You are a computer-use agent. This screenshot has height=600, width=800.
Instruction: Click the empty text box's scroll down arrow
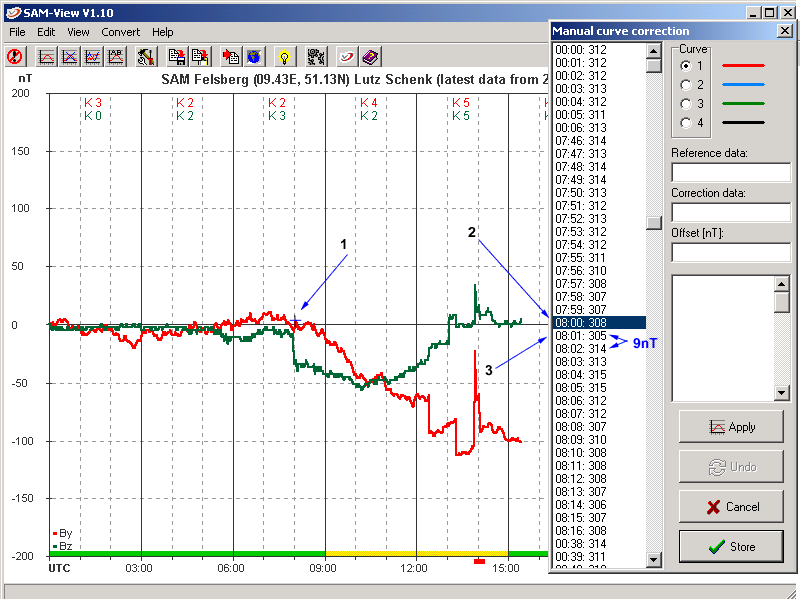point(782,392)
